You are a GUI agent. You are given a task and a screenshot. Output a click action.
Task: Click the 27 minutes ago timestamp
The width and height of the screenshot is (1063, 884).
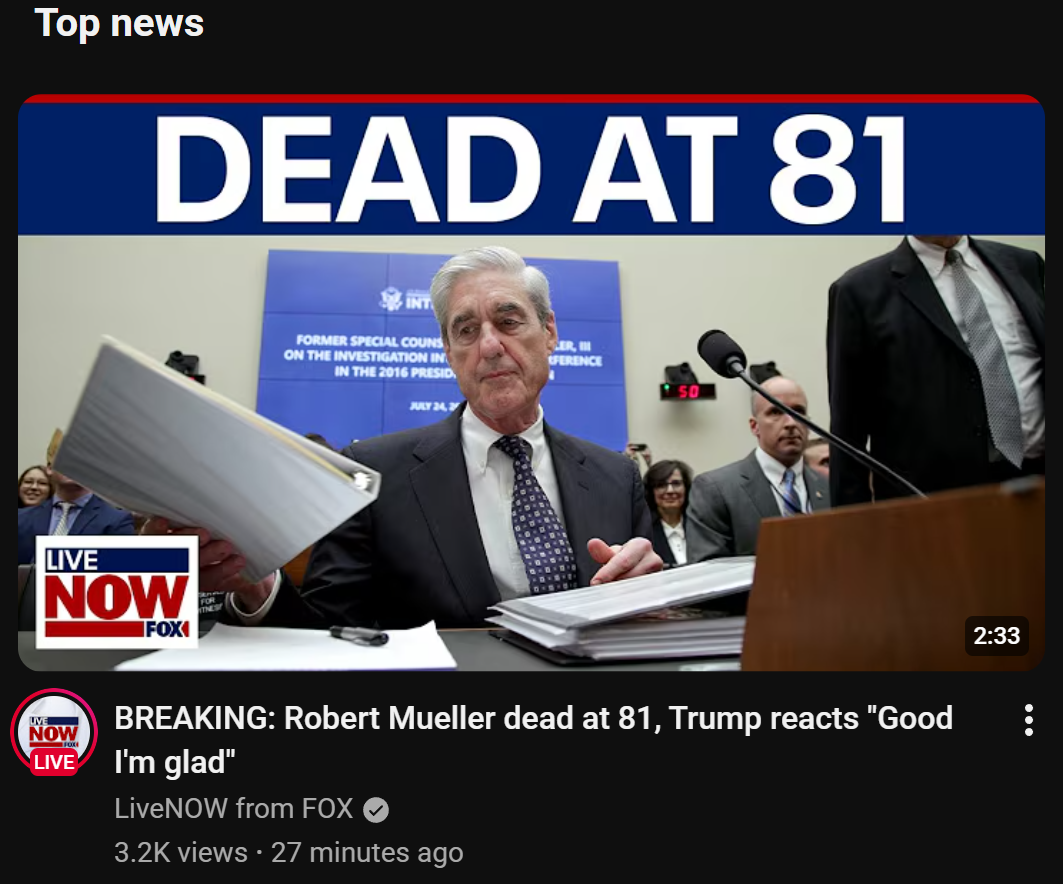pyautogui.click(x=367, y=853)
